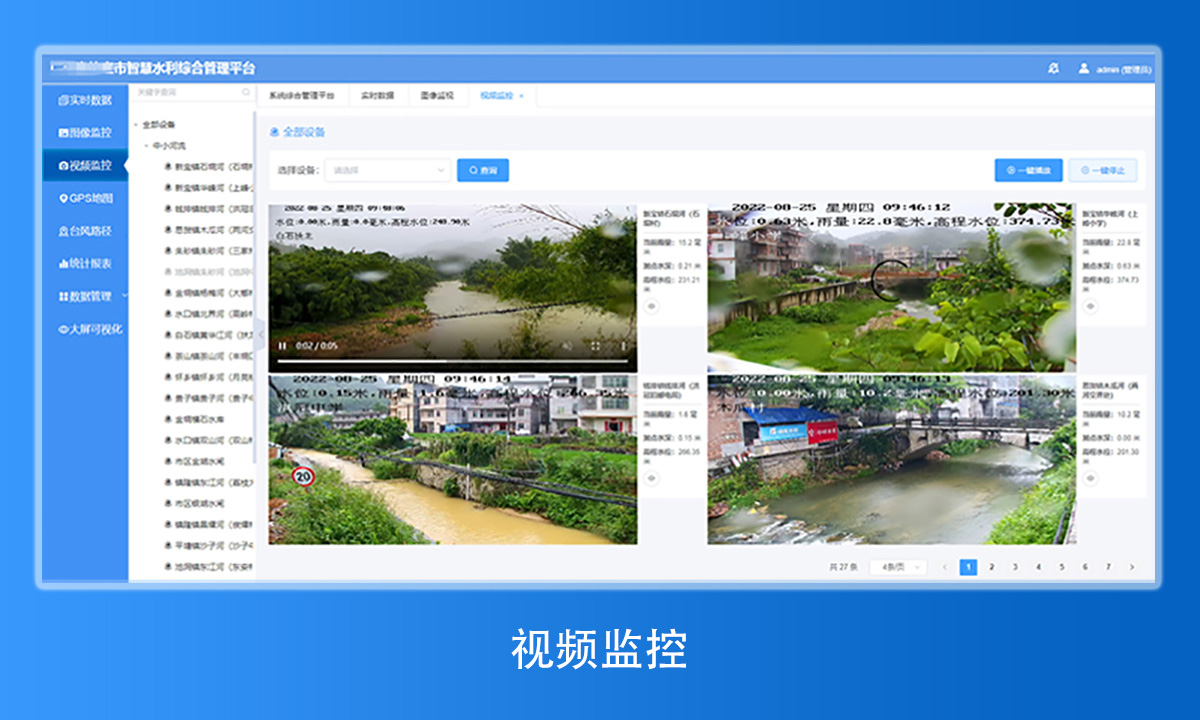Open GPS地图 sidebar item
Screen dimensions: 1200x720
coord(85,198)
